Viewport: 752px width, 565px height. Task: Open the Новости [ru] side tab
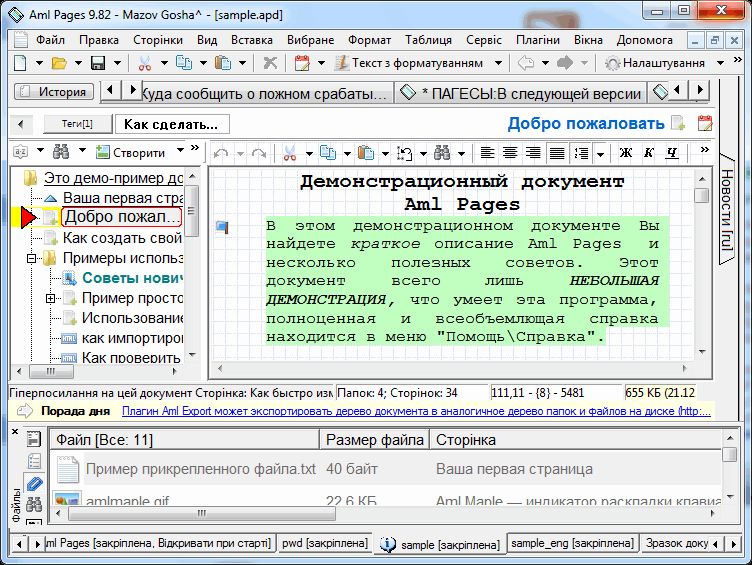(x=727, y=210)
